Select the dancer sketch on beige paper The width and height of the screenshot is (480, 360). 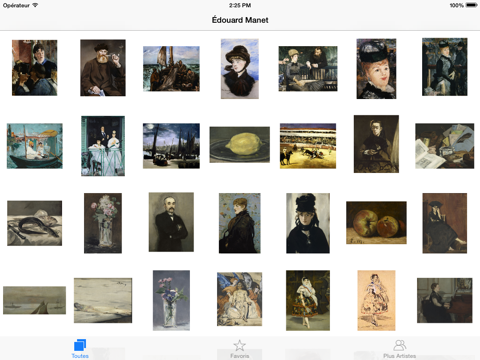pyautogui.click(x=376, y=300)
